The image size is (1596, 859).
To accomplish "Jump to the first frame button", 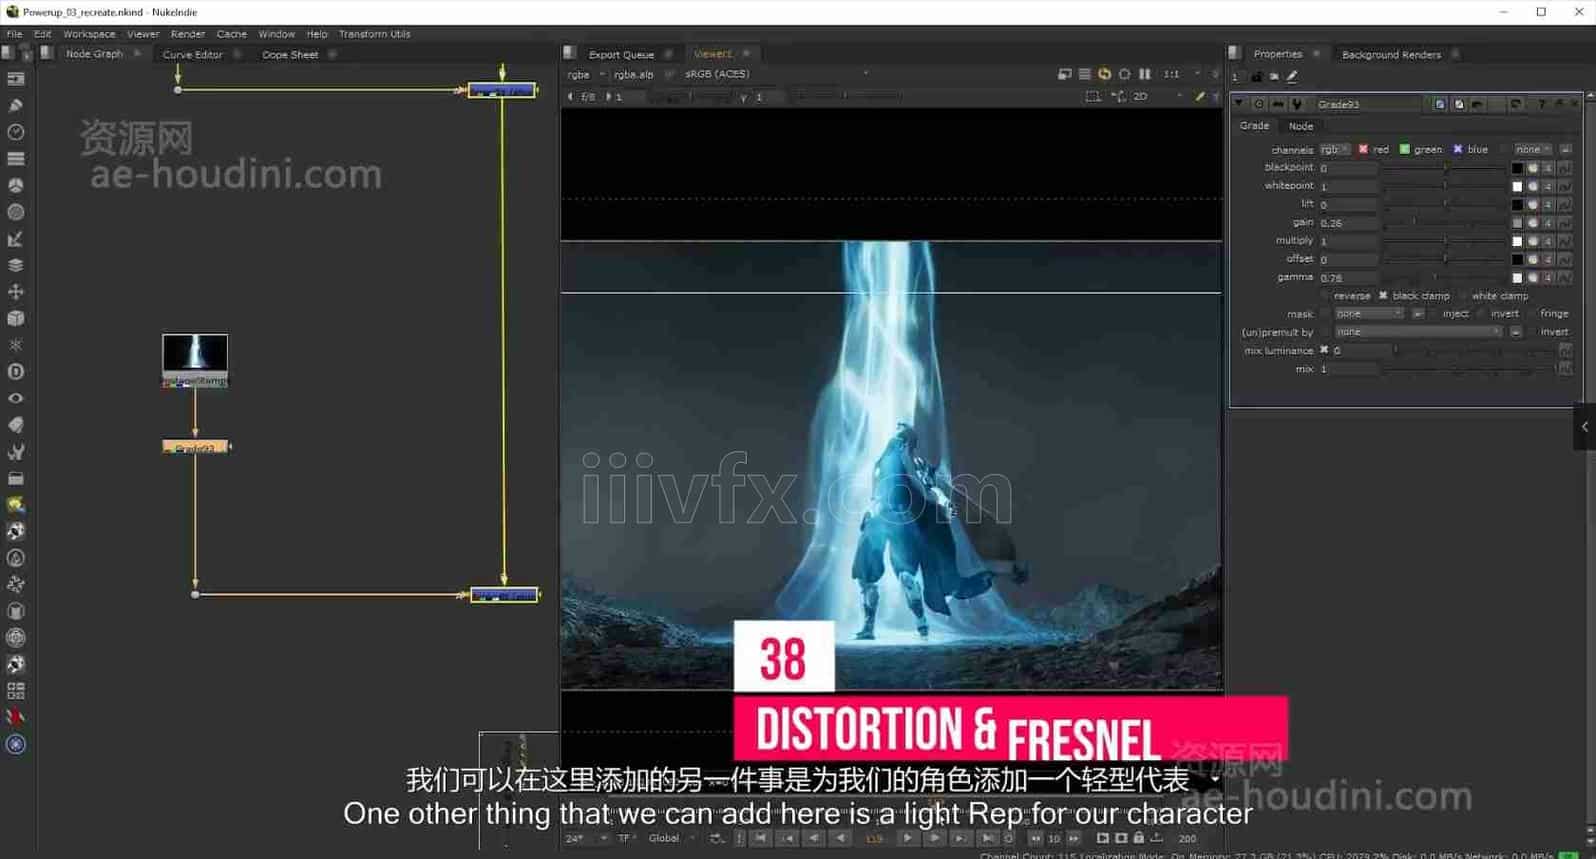I will [761, 838].
